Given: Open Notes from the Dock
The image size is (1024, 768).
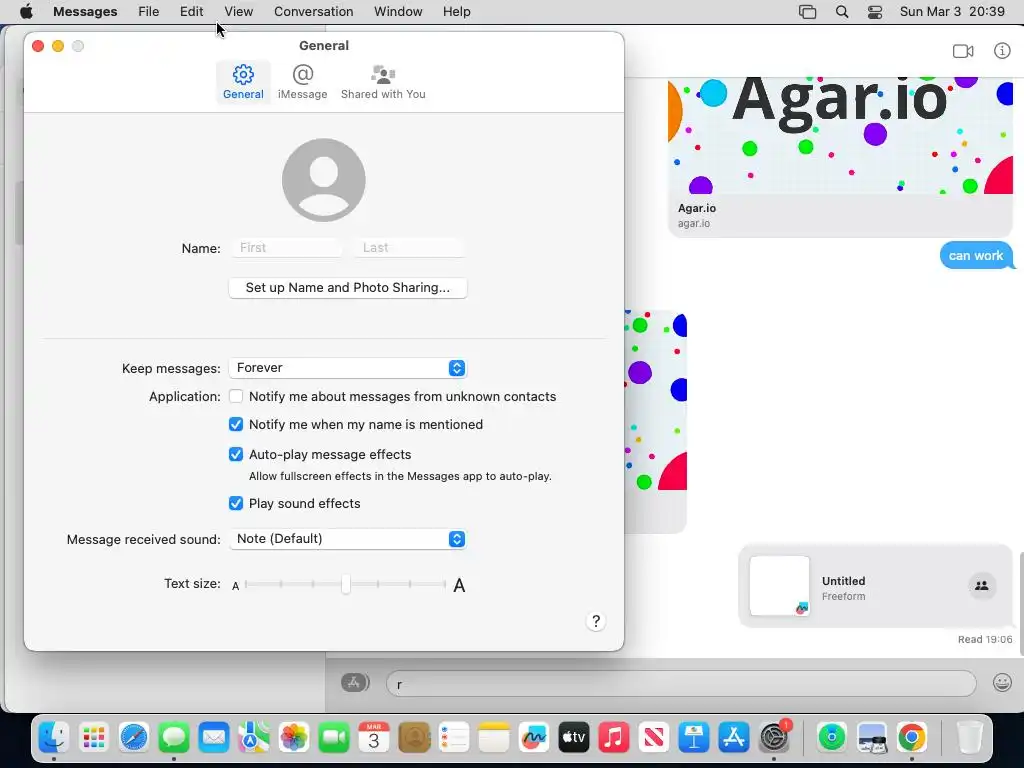Looking at the screenshot, I should click(494, 738).
